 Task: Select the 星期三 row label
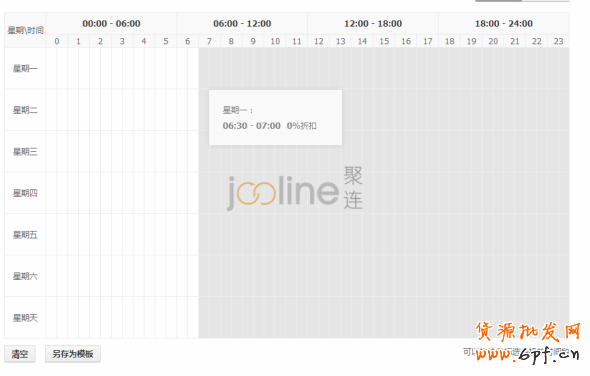point(25,152)
